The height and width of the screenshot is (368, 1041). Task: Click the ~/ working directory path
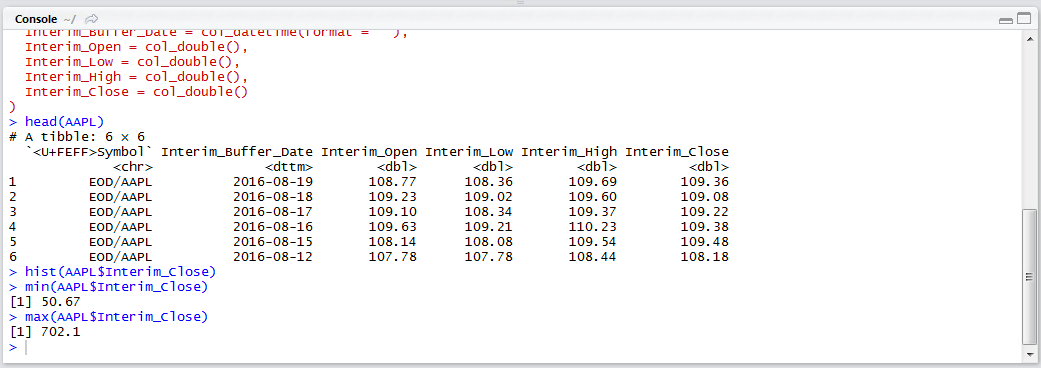pos(70,19)
